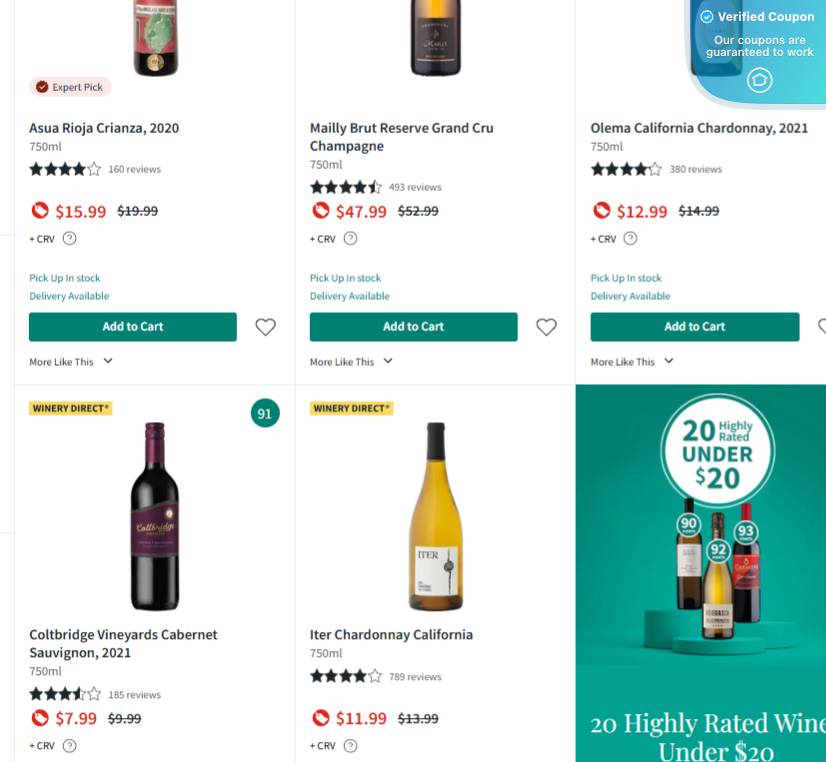This screenshot has height=762, width=826.
Task: Open CRV info icon for Mailly Brut Champagne
Action: [x=350, y=238]
